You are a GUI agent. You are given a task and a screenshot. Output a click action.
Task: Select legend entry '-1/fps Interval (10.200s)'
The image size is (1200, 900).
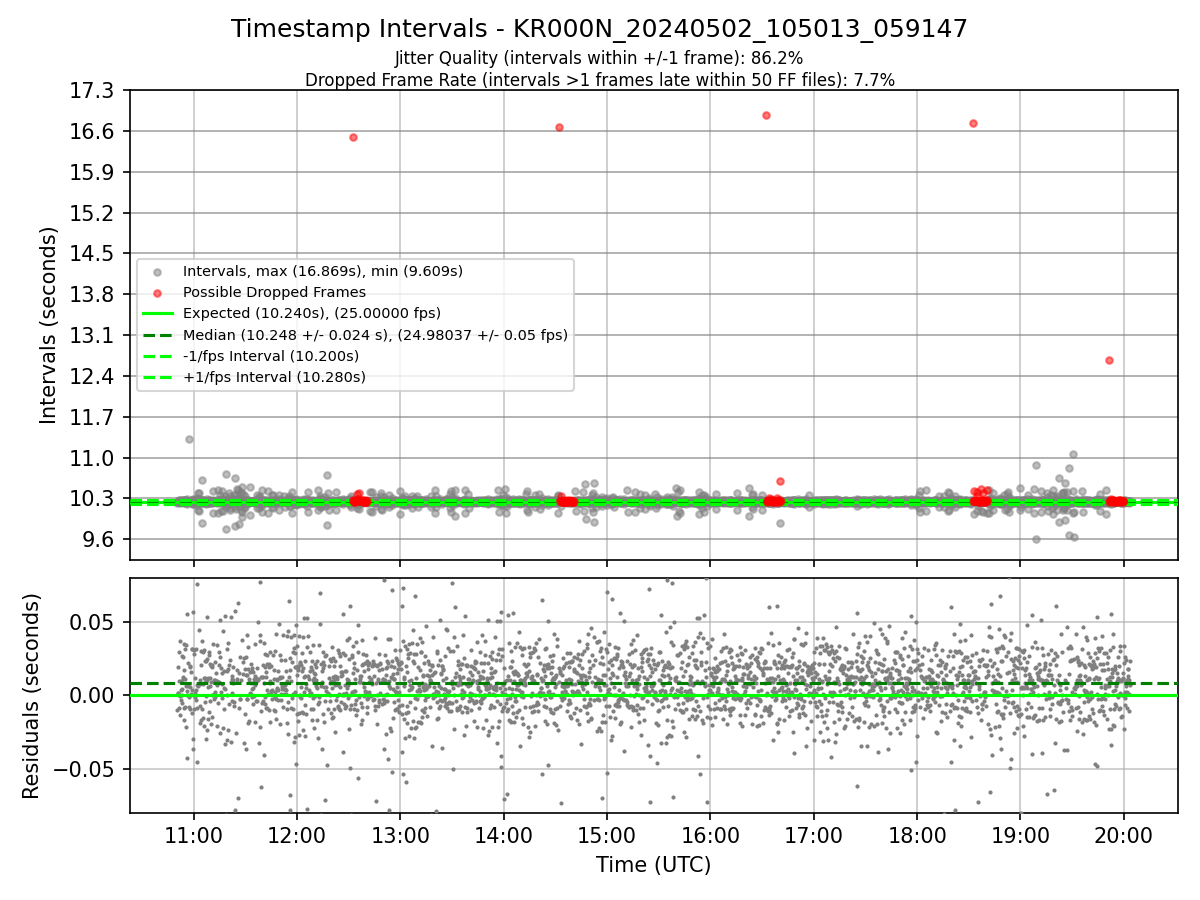tap(271, 356)
